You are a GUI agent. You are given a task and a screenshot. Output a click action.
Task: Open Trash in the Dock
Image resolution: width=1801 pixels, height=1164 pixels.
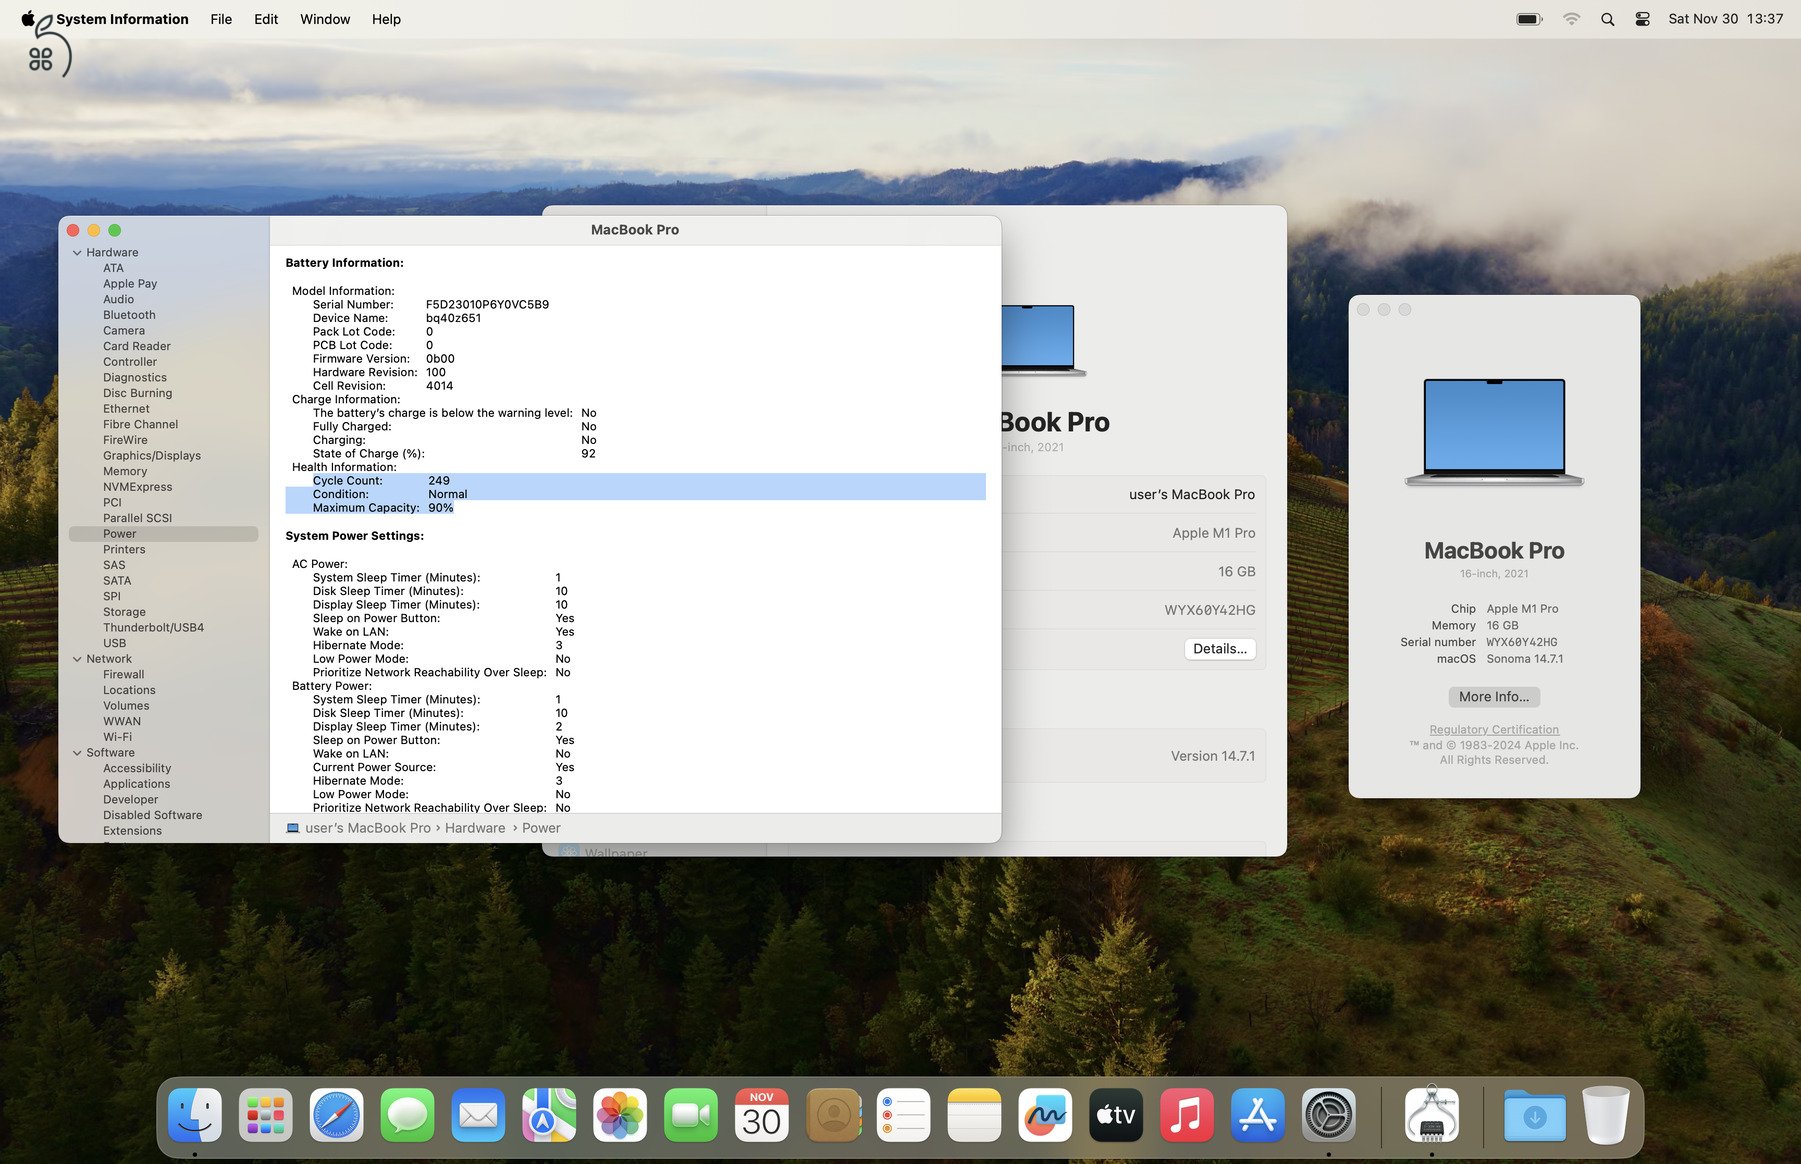[1606, 1115]
